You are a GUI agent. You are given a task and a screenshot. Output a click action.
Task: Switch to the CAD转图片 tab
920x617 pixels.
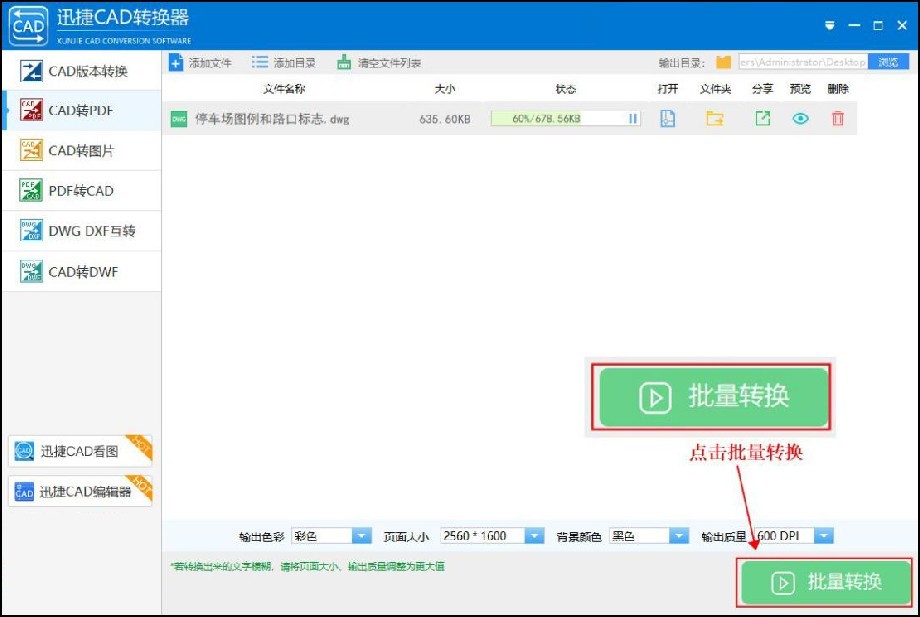click(80, 151)
